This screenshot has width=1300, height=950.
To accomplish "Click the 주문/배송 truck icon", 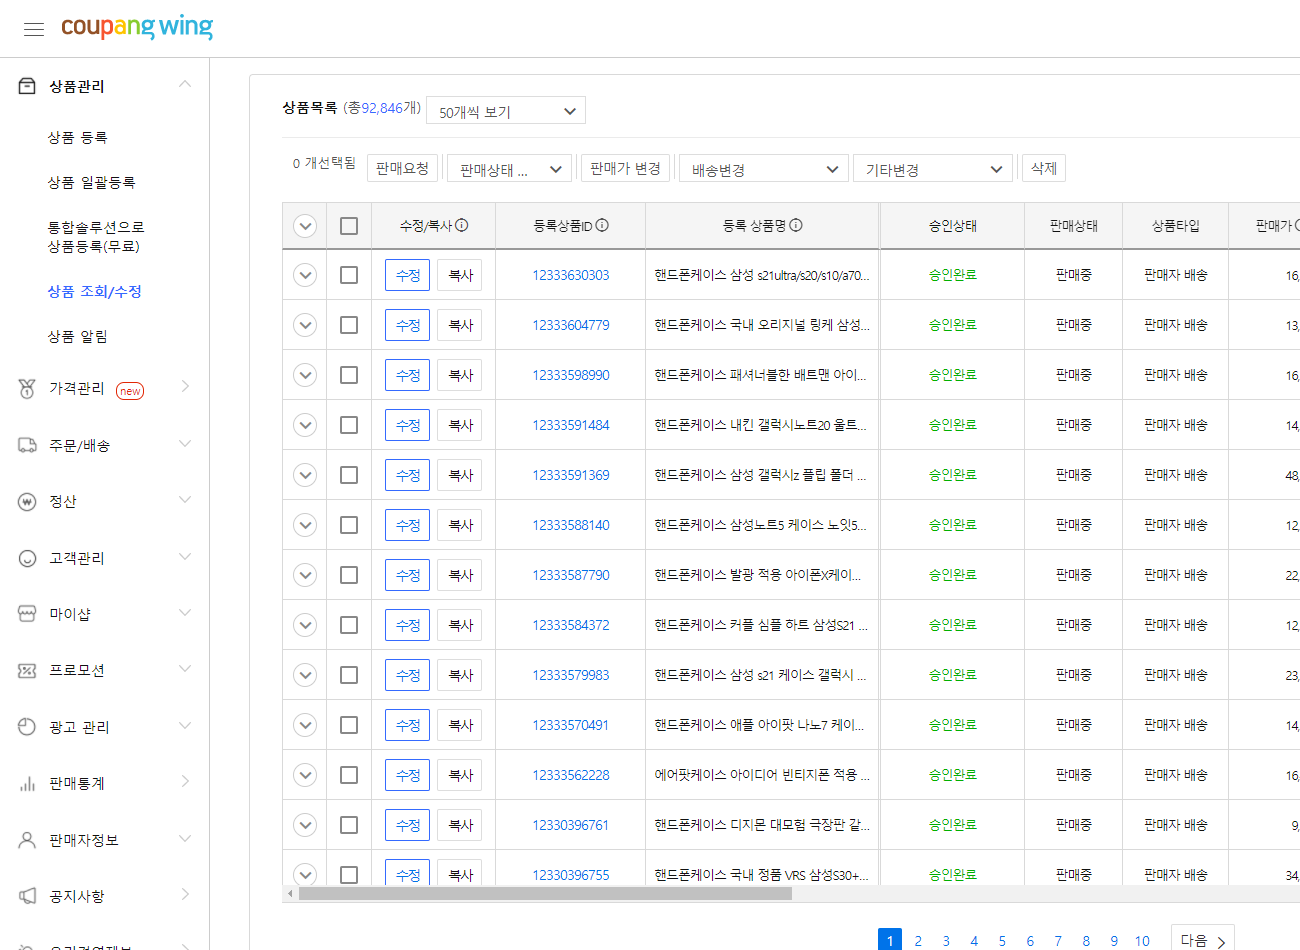I will [27, 445].
